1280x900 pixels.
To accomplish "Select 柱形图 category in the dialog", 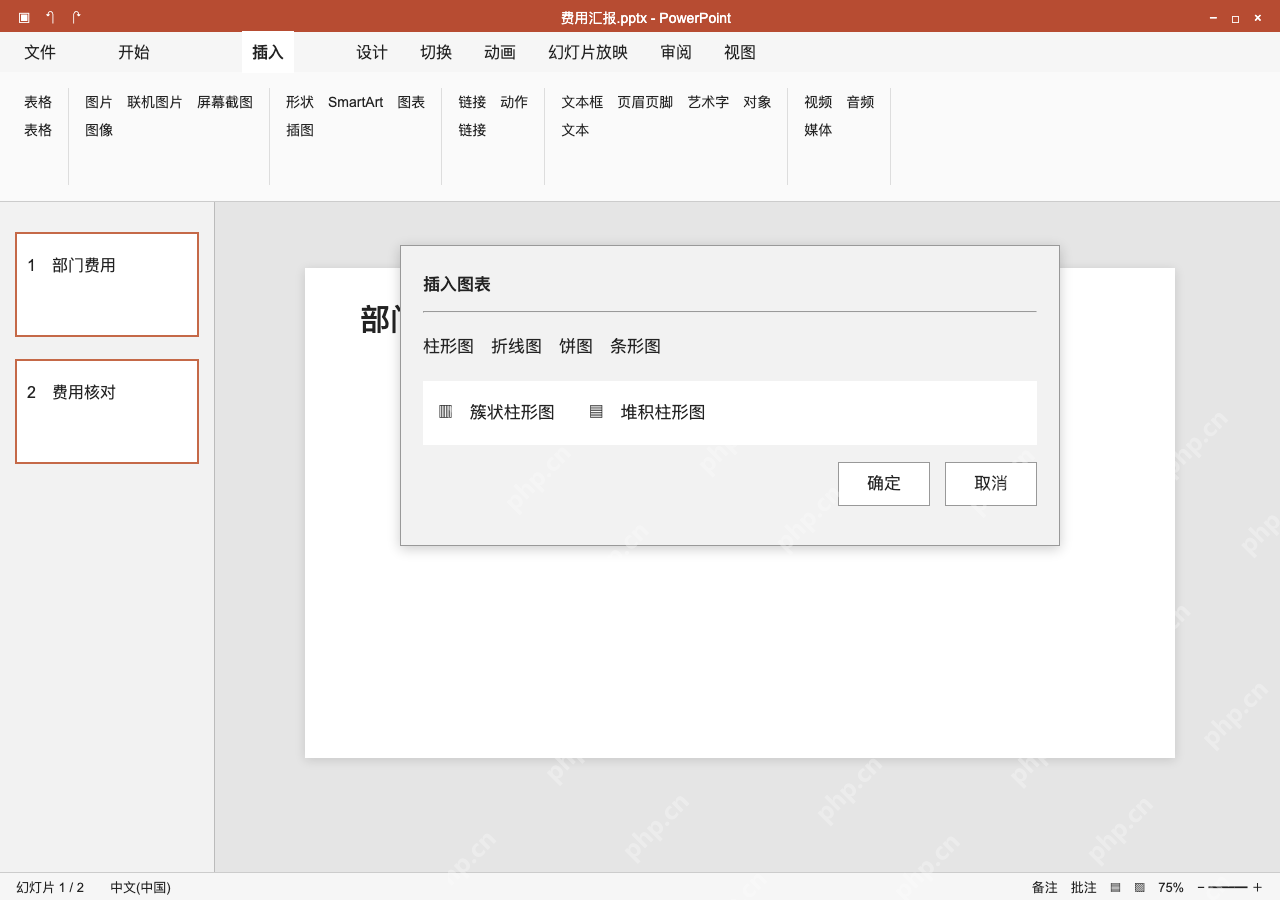I will 449,346.
